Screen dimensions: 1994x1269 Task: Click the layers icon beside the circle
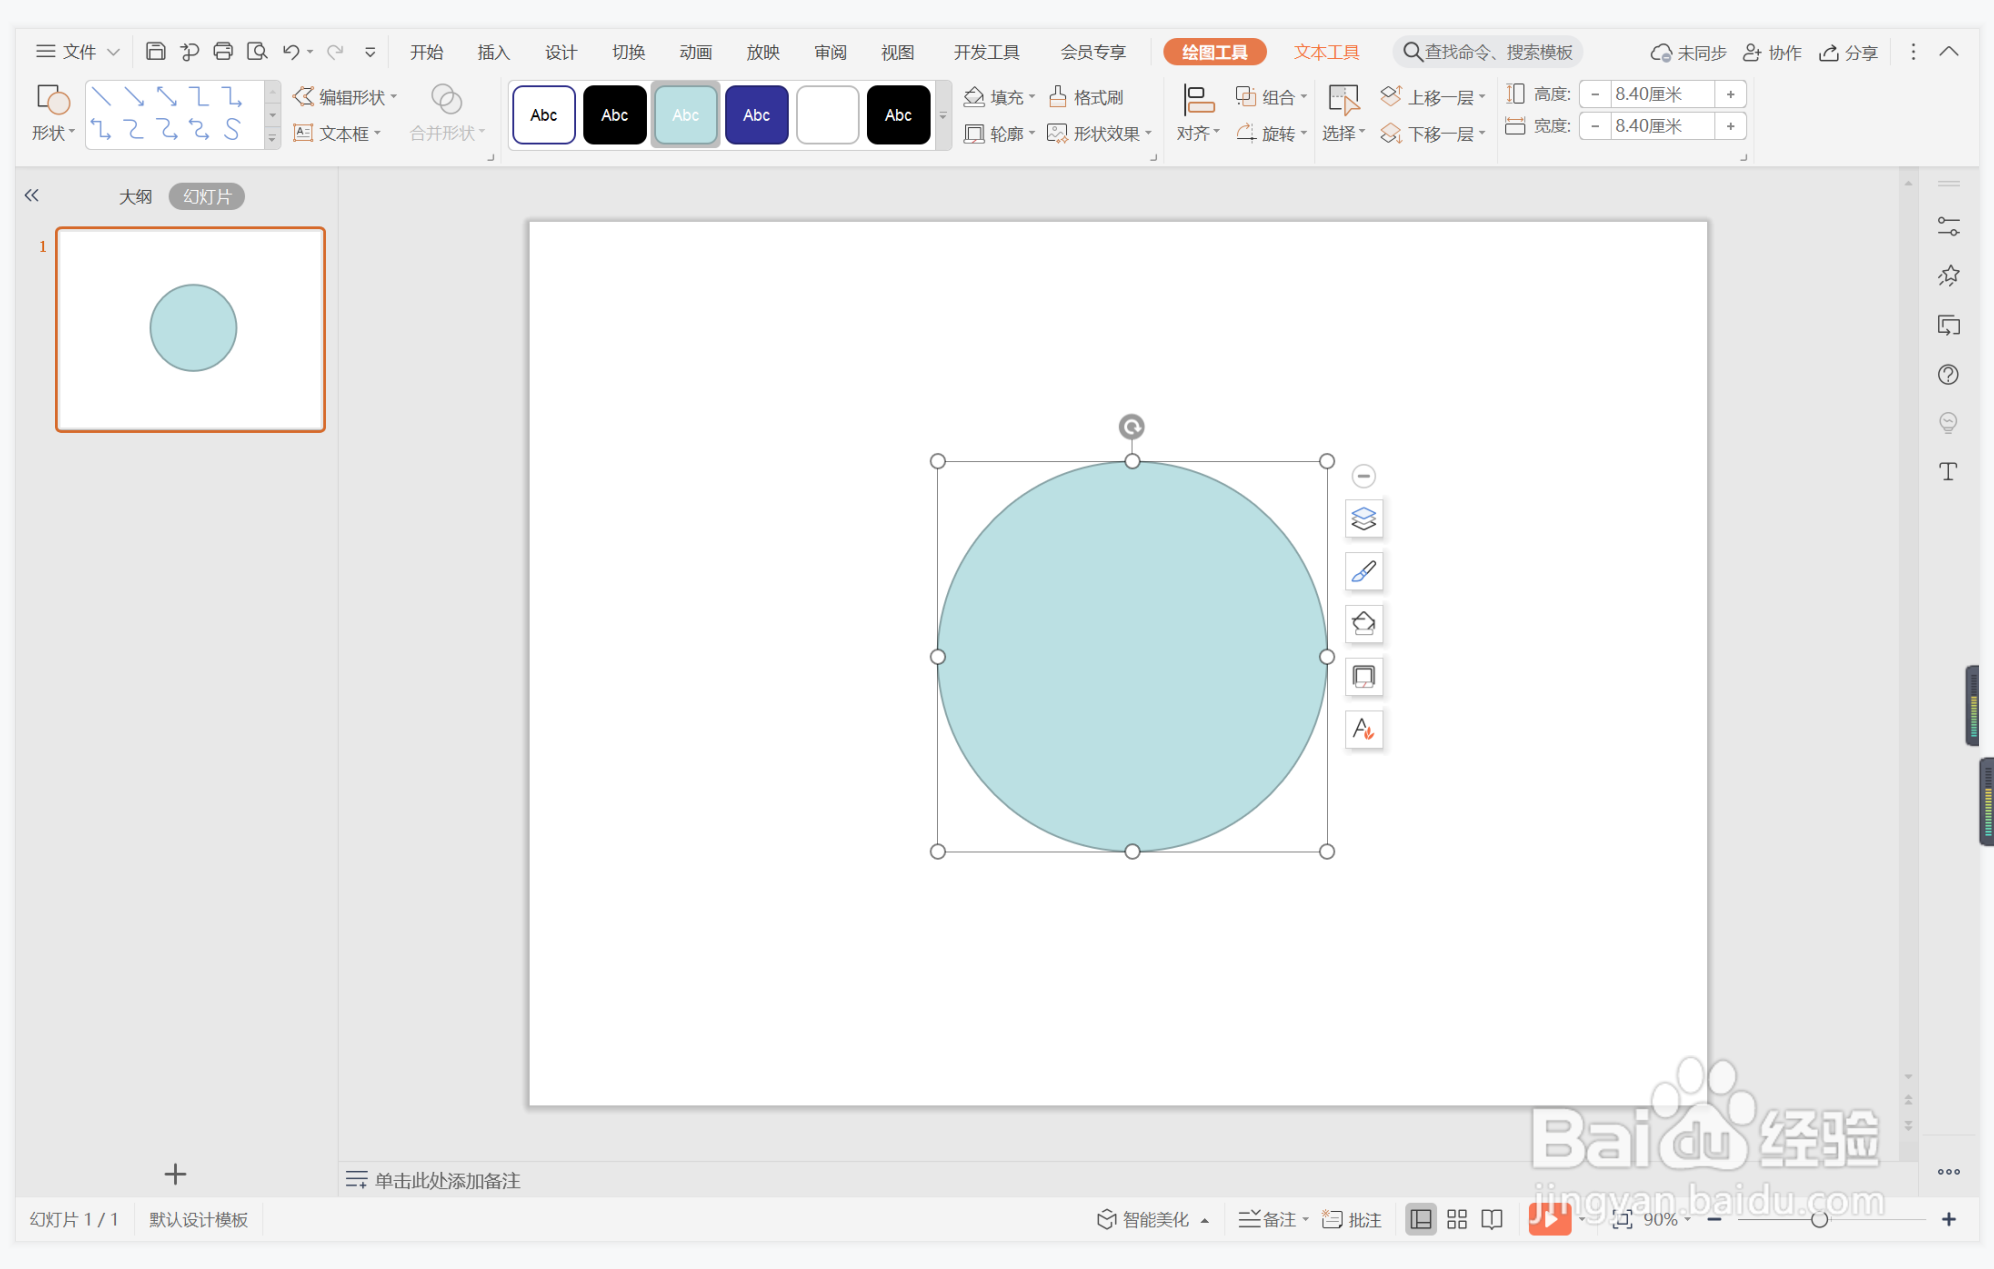point(1363,519)
